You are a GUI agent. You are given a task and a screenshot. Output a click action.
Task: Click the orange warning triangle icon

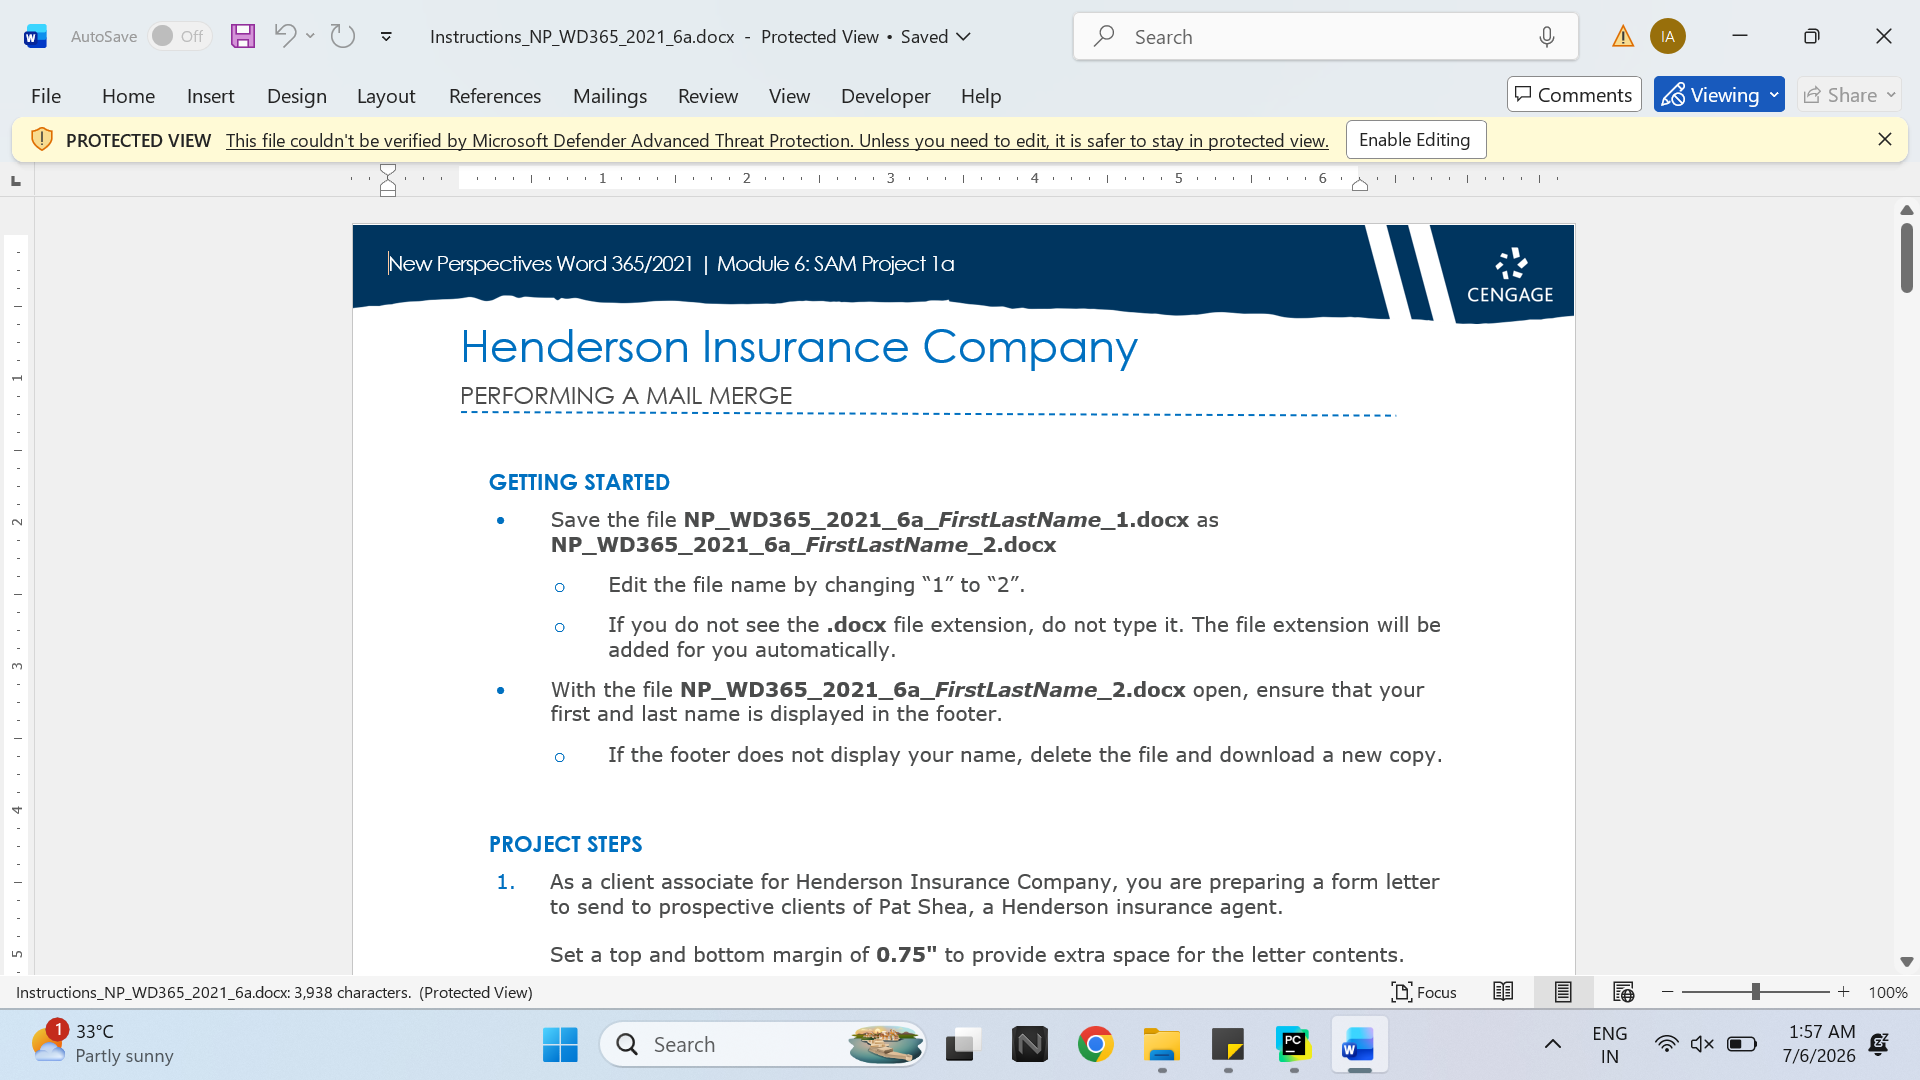[x=1623, y=37]
